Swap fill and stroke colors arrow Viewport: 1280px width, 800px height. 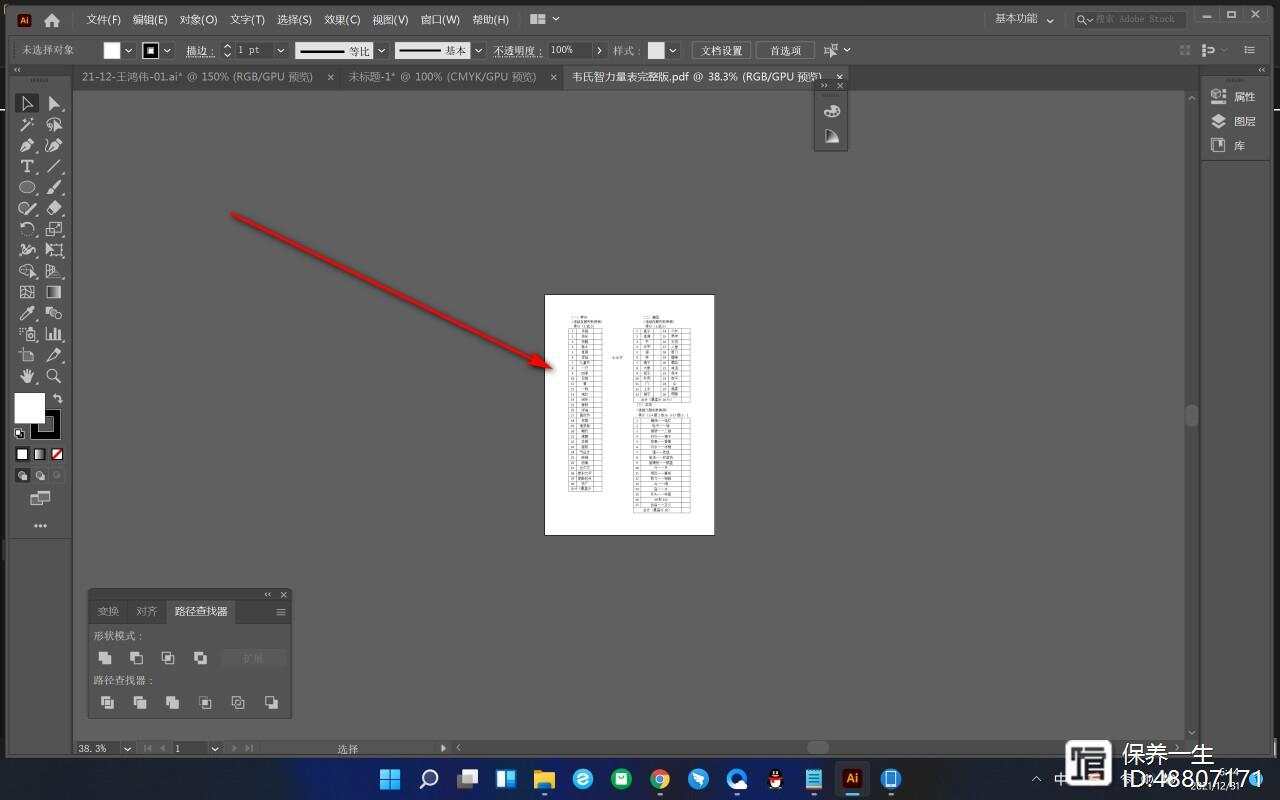(x=58, y=399)
